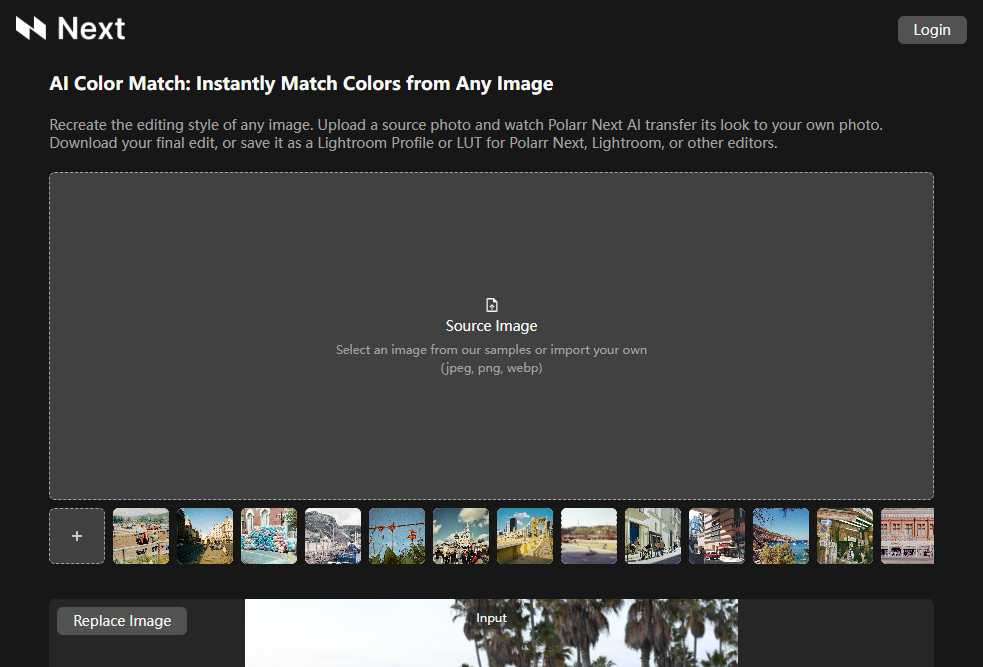The height and width of the screenshot is (667, 983).
Task: Click the plus icon to import your own image
Action: click(77, 536)
